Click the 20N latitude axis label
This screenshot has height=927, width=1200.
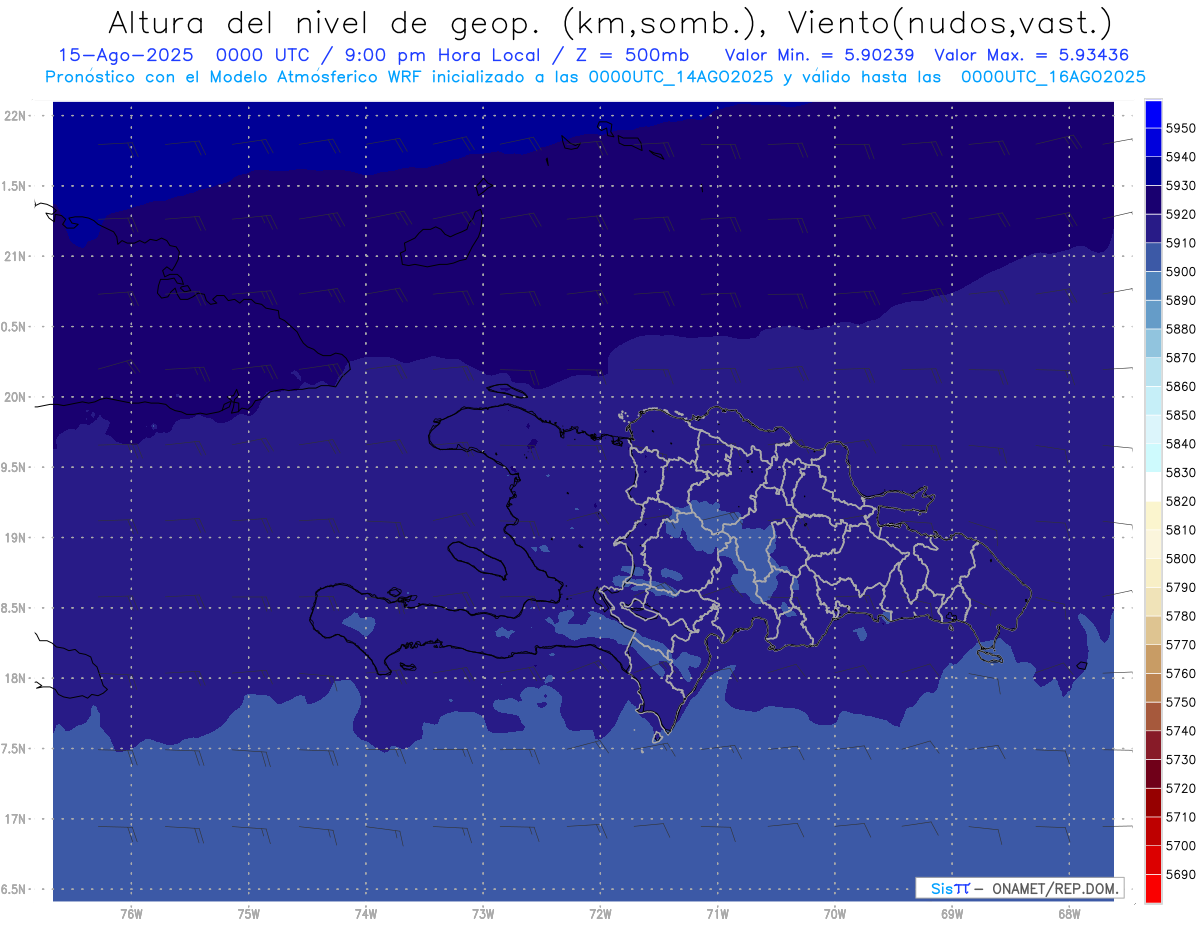pyautogui.click(x=14, y=397)
